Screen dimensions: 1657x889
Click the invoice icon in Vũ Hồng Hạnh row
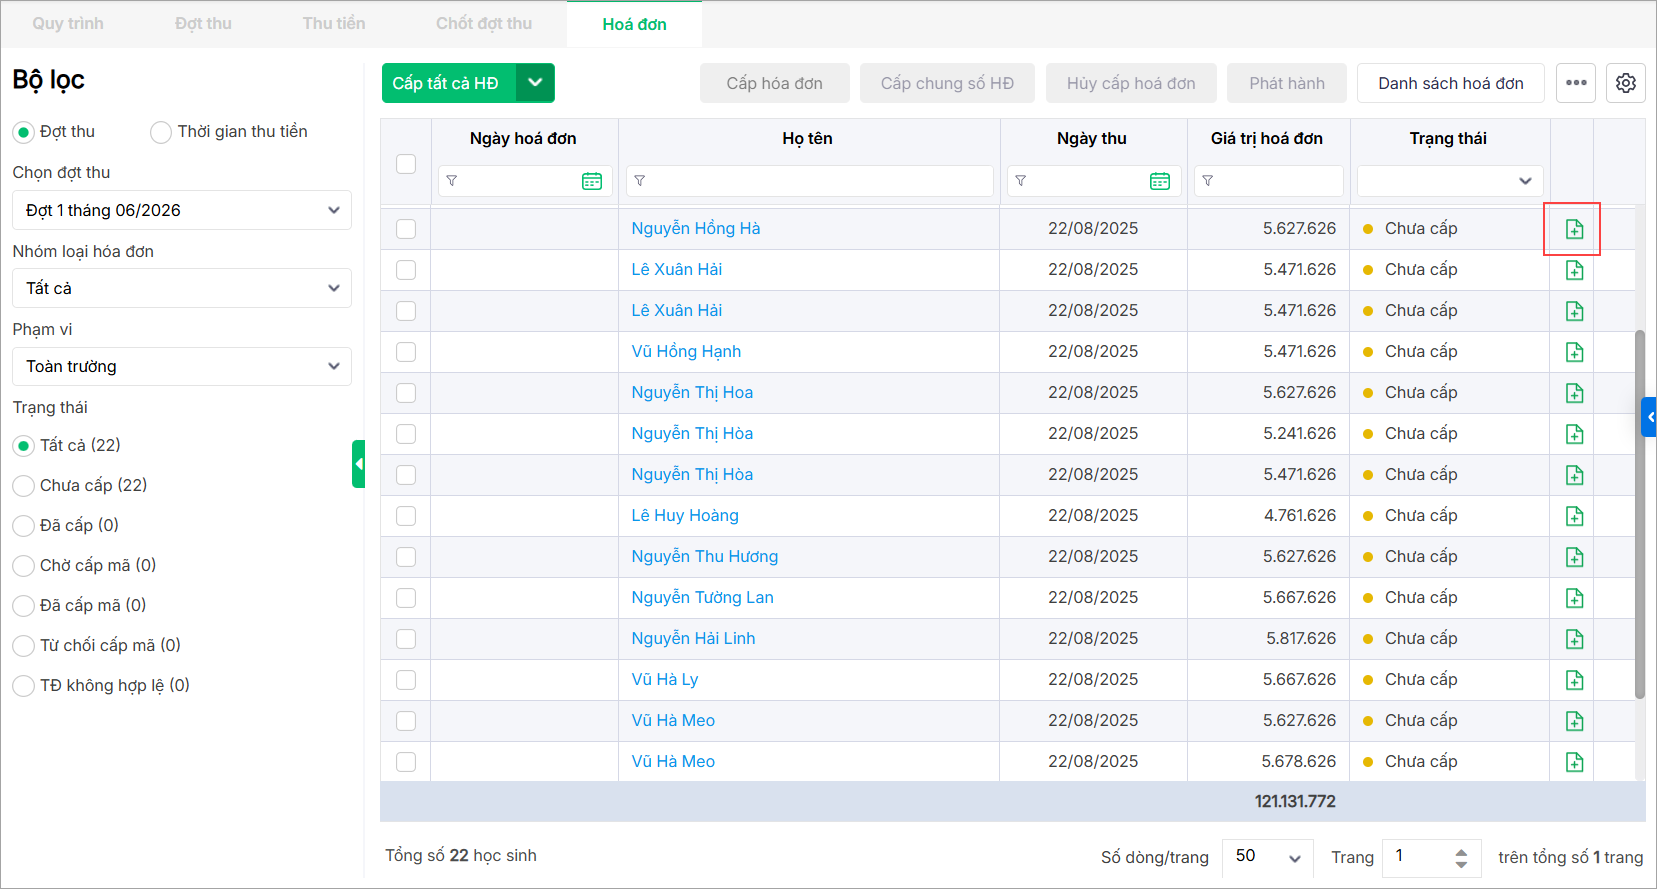tap(1574, 352)
